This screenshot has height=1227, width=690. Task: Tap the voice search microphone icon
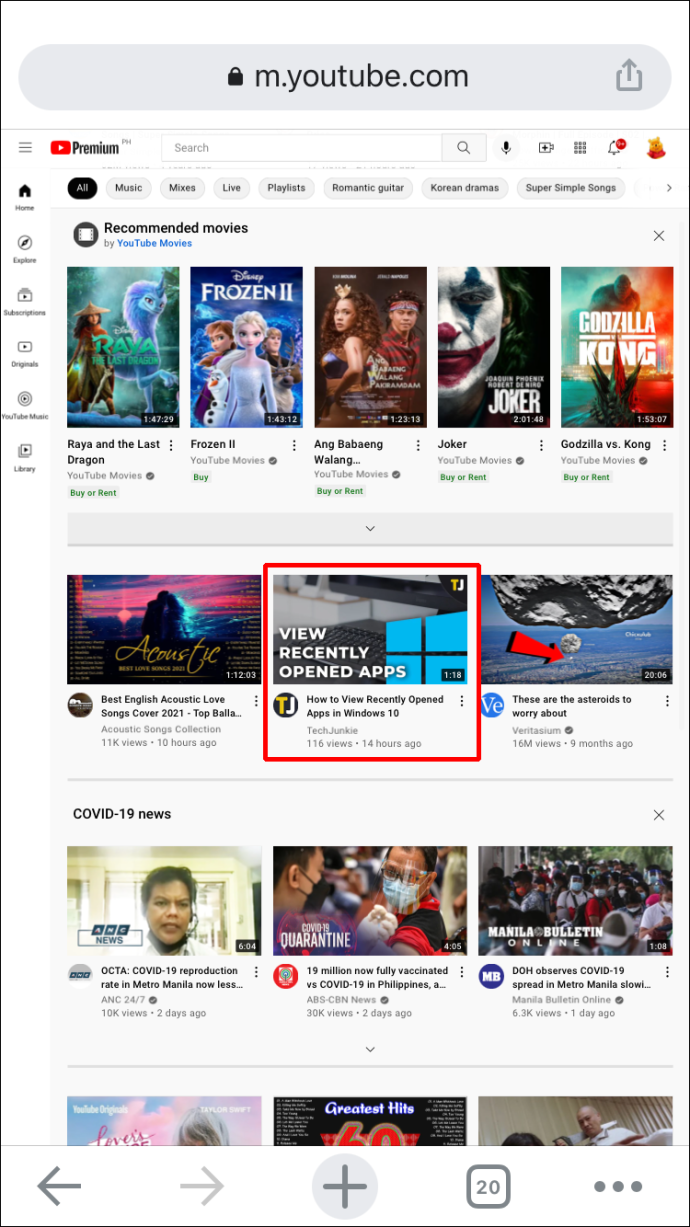coord(506,148)
